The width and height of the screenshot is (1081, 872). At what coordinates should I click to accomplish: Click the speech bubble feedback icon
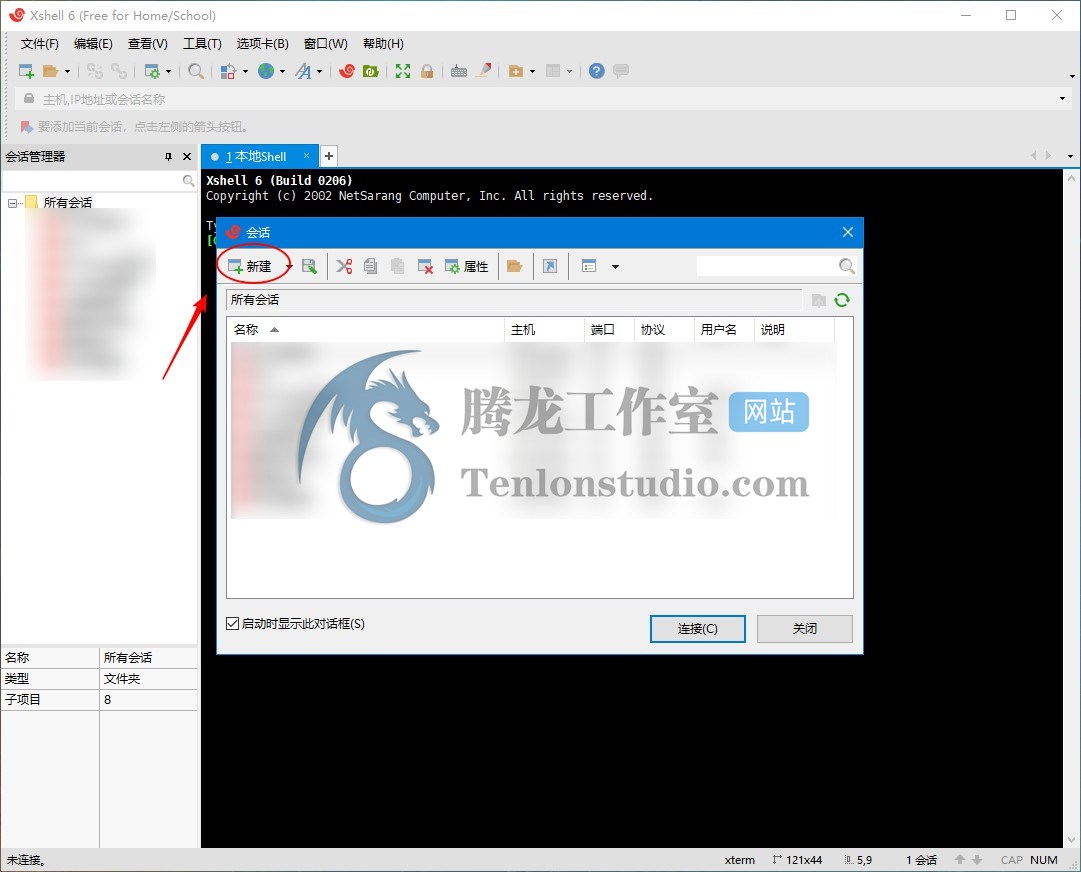pos(621,71)
